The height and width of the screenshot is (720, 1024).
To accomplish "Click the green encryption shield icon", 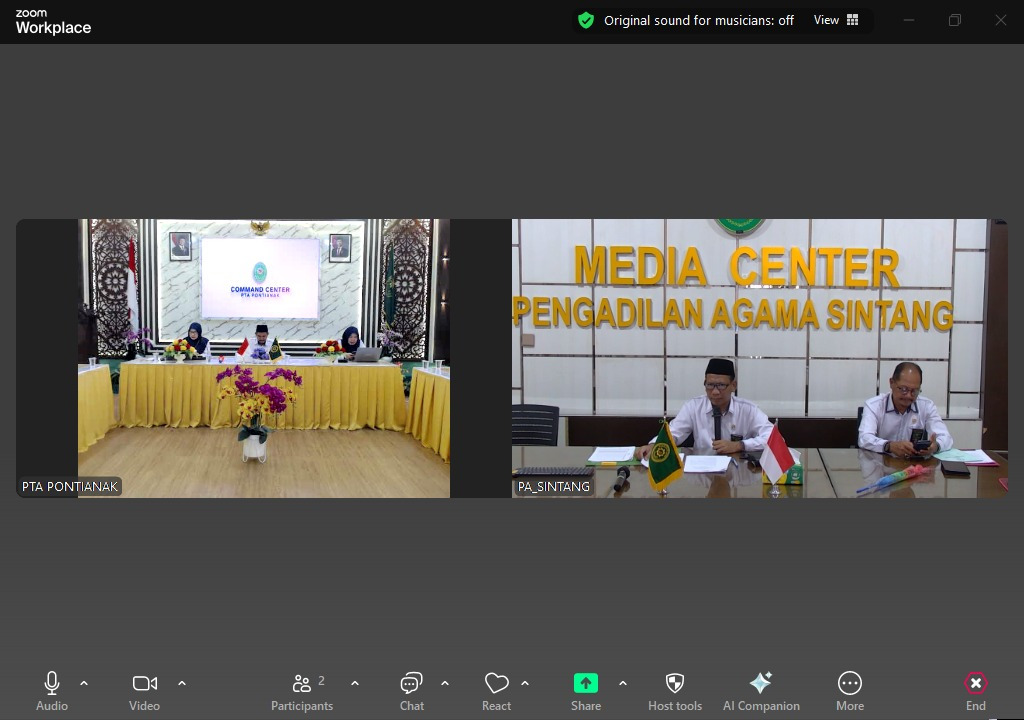I will (x=586, y=20).
